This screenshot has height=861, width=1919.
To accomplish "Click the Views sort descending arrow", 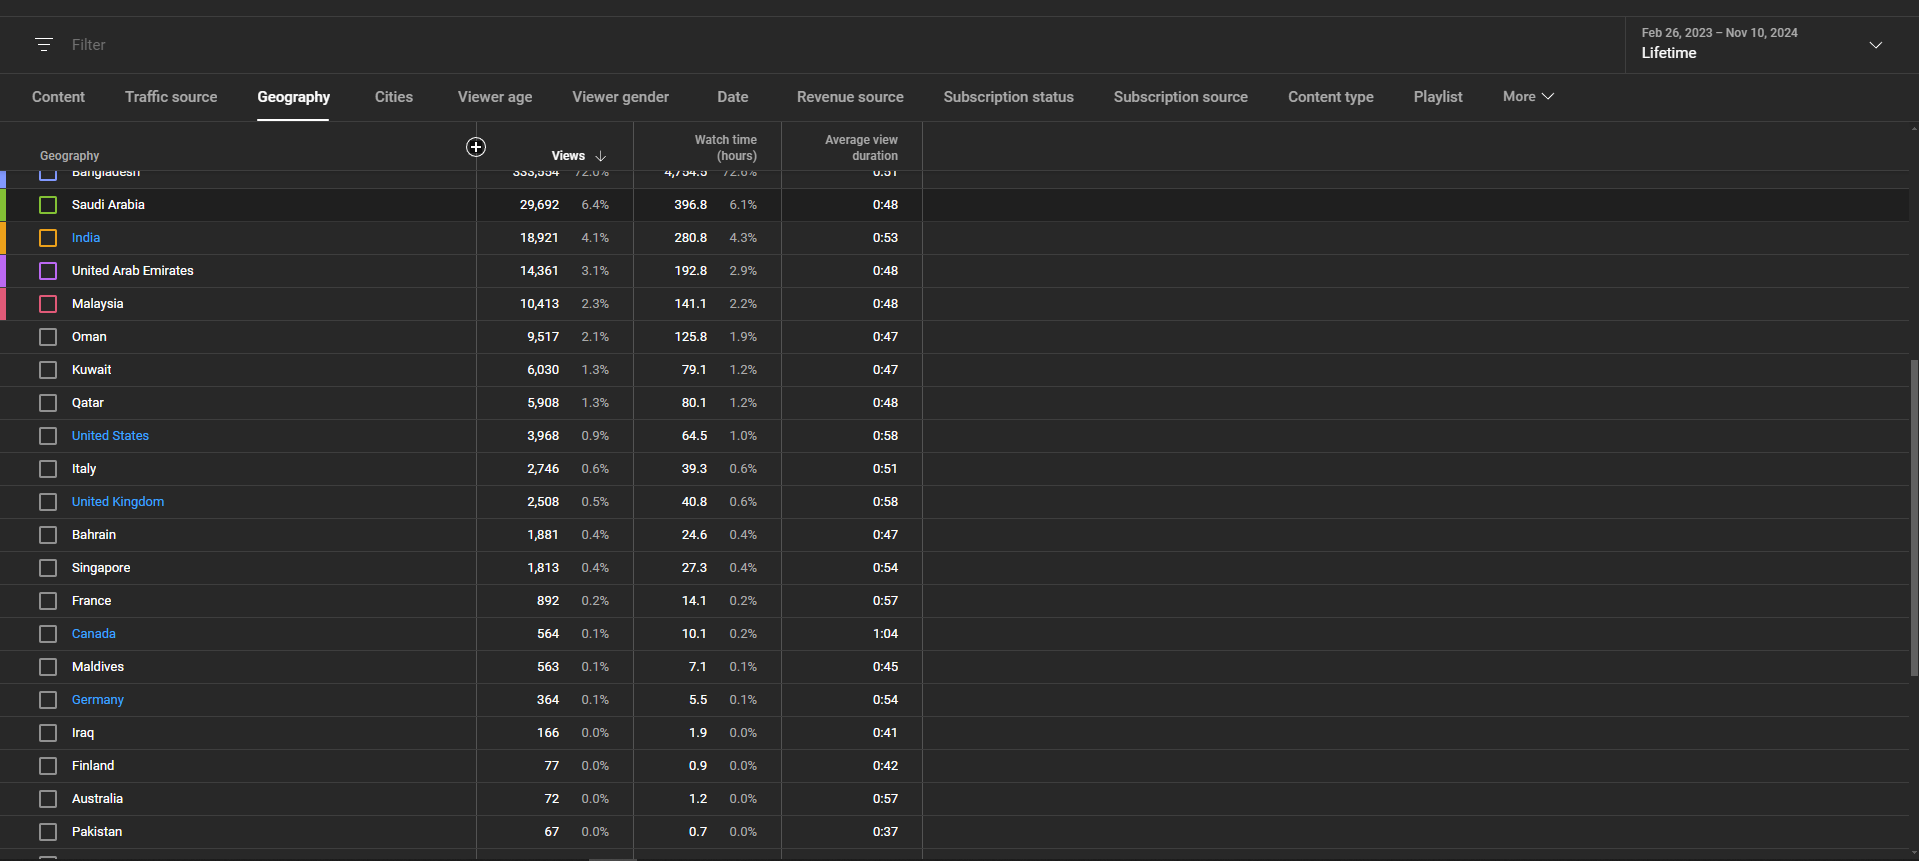I will 601,156.
